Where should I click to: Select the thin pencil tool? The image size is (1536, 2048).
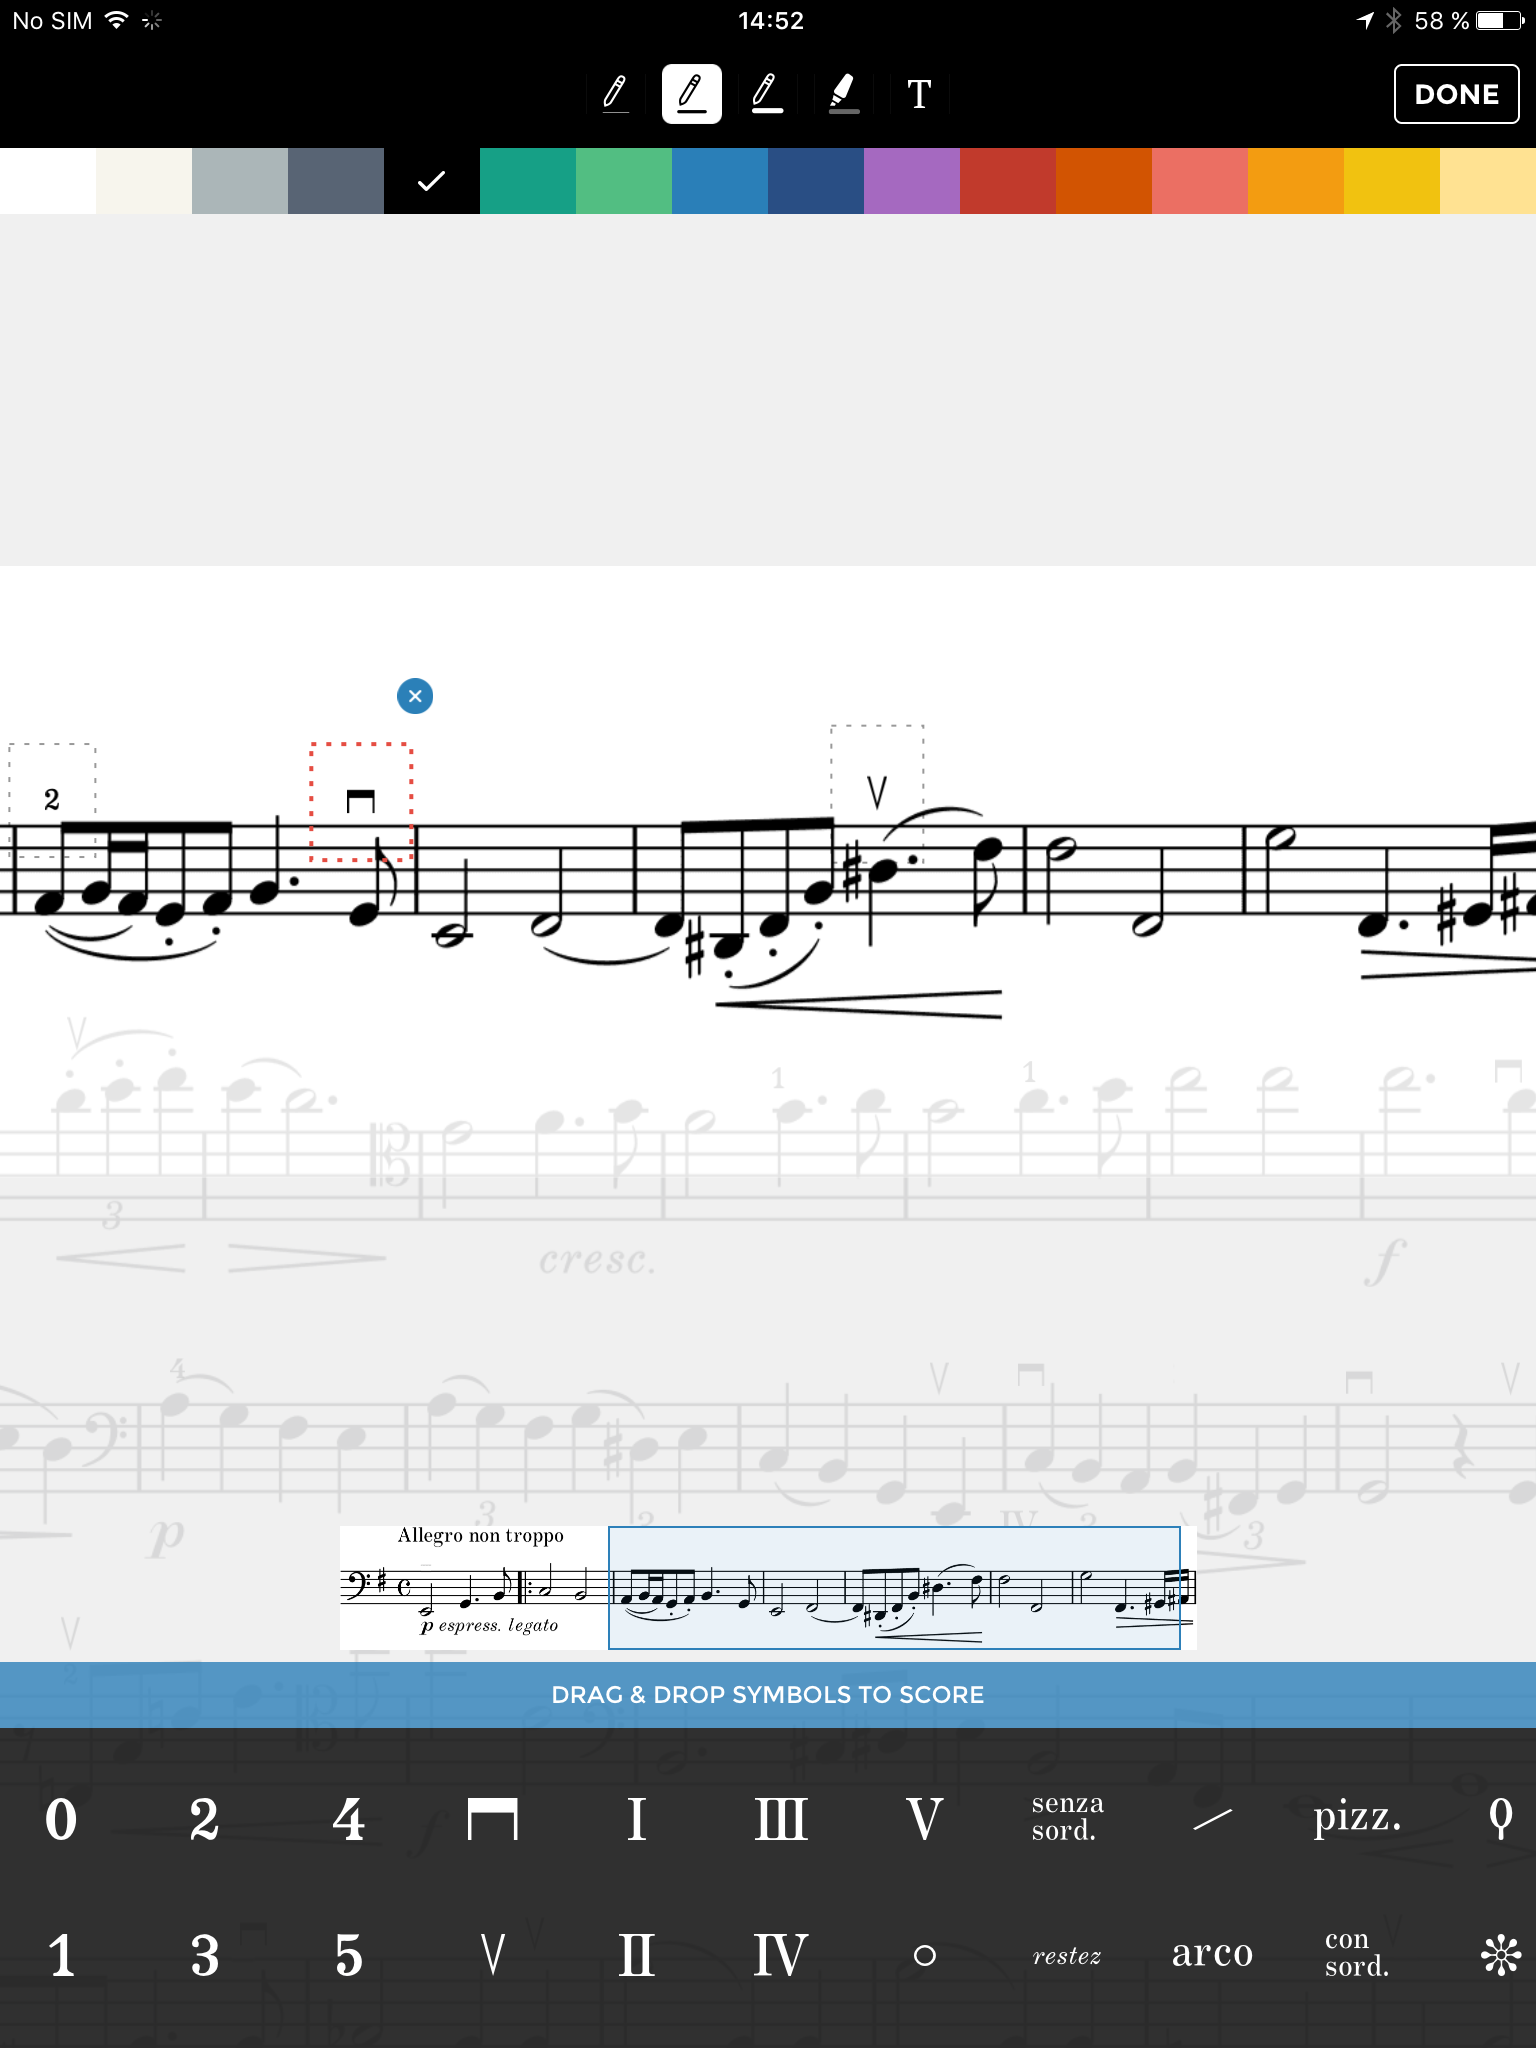tap(616, 94)
